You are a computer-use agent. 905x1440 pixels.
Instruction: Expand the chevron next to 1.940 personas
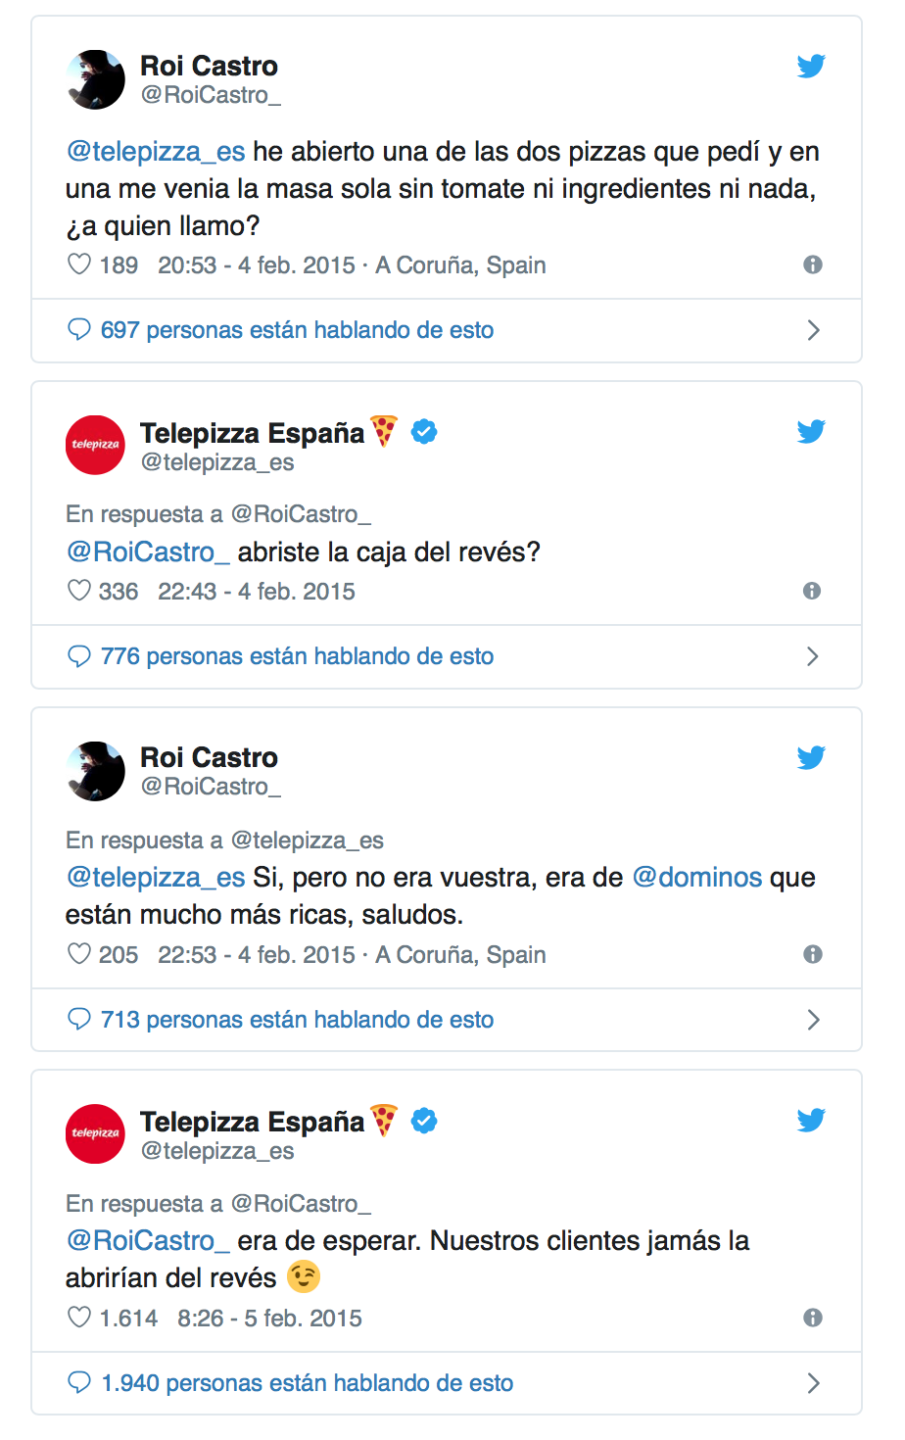point(813,1383)
